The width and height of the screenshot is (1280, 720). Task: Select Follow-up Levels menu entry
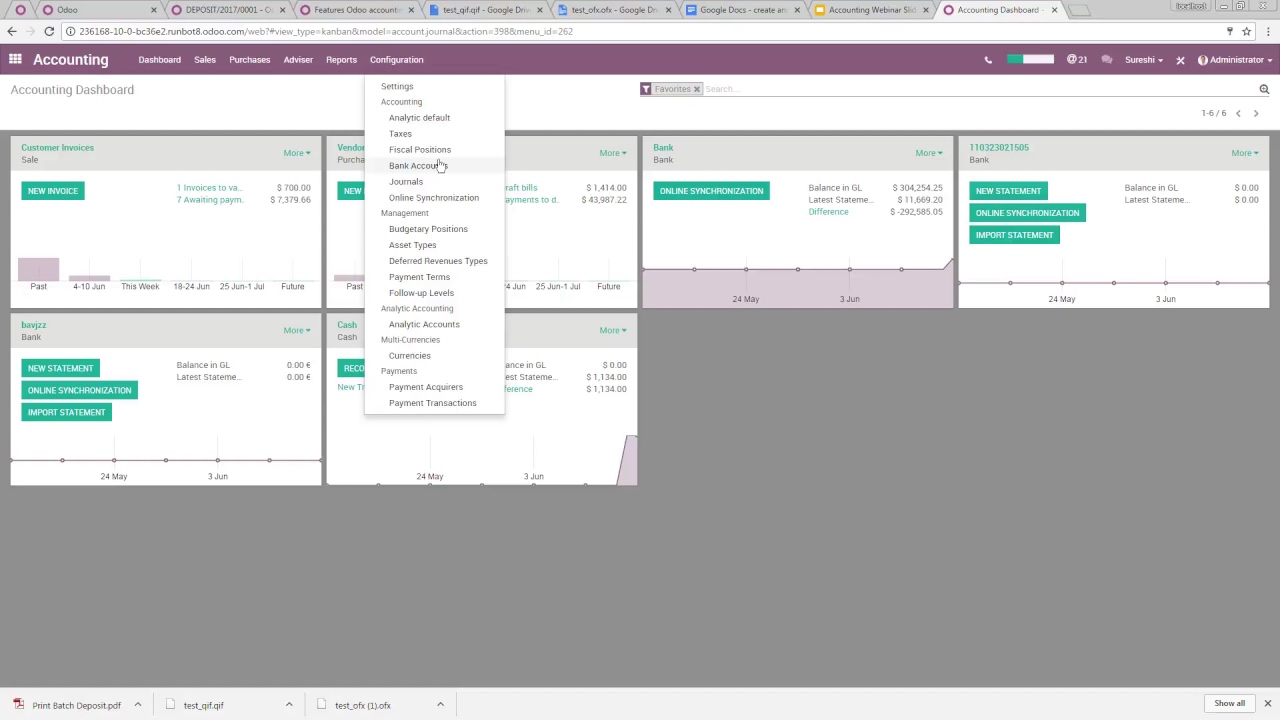[421, 293]
